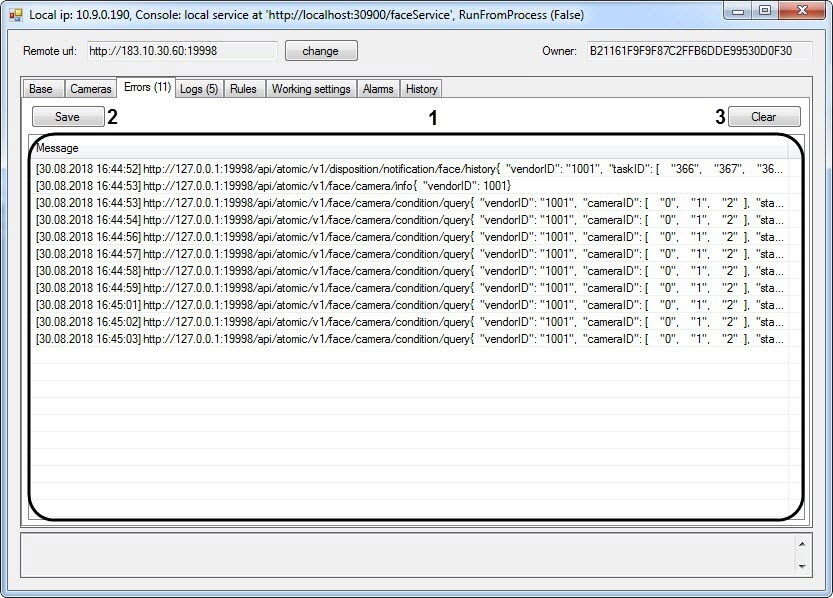Click the bottom text box scroll down arrow
Screen dimensions: 833x598
[x=802, y=567]
